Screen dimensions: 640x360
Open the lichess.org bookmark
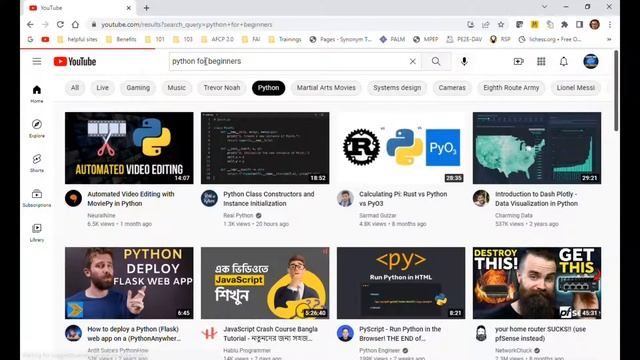click(550, 40)
